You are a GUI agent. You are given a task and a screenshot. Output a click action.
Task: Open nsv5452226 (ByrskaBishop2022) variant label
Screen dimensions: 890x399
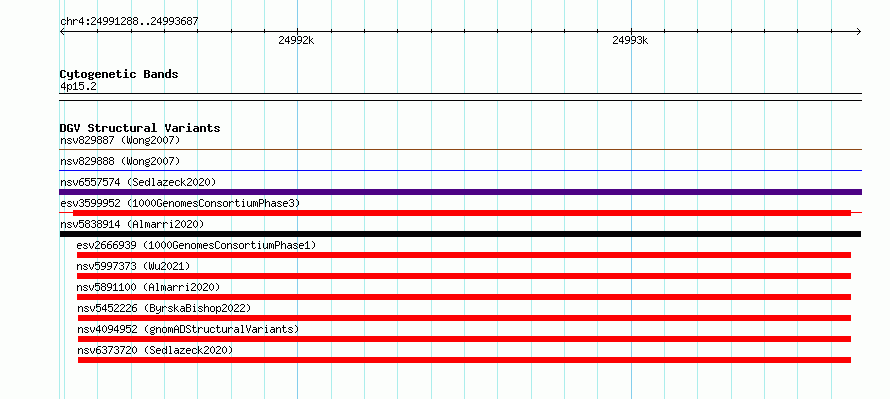(164, 308)
